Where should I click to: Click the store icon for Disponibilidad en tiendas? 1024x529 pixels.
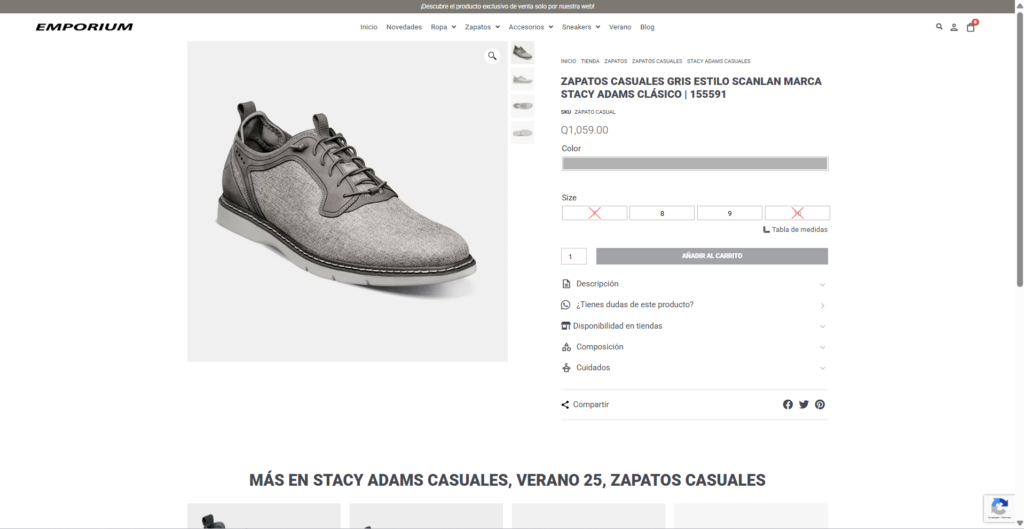click(x=566, y=326)
